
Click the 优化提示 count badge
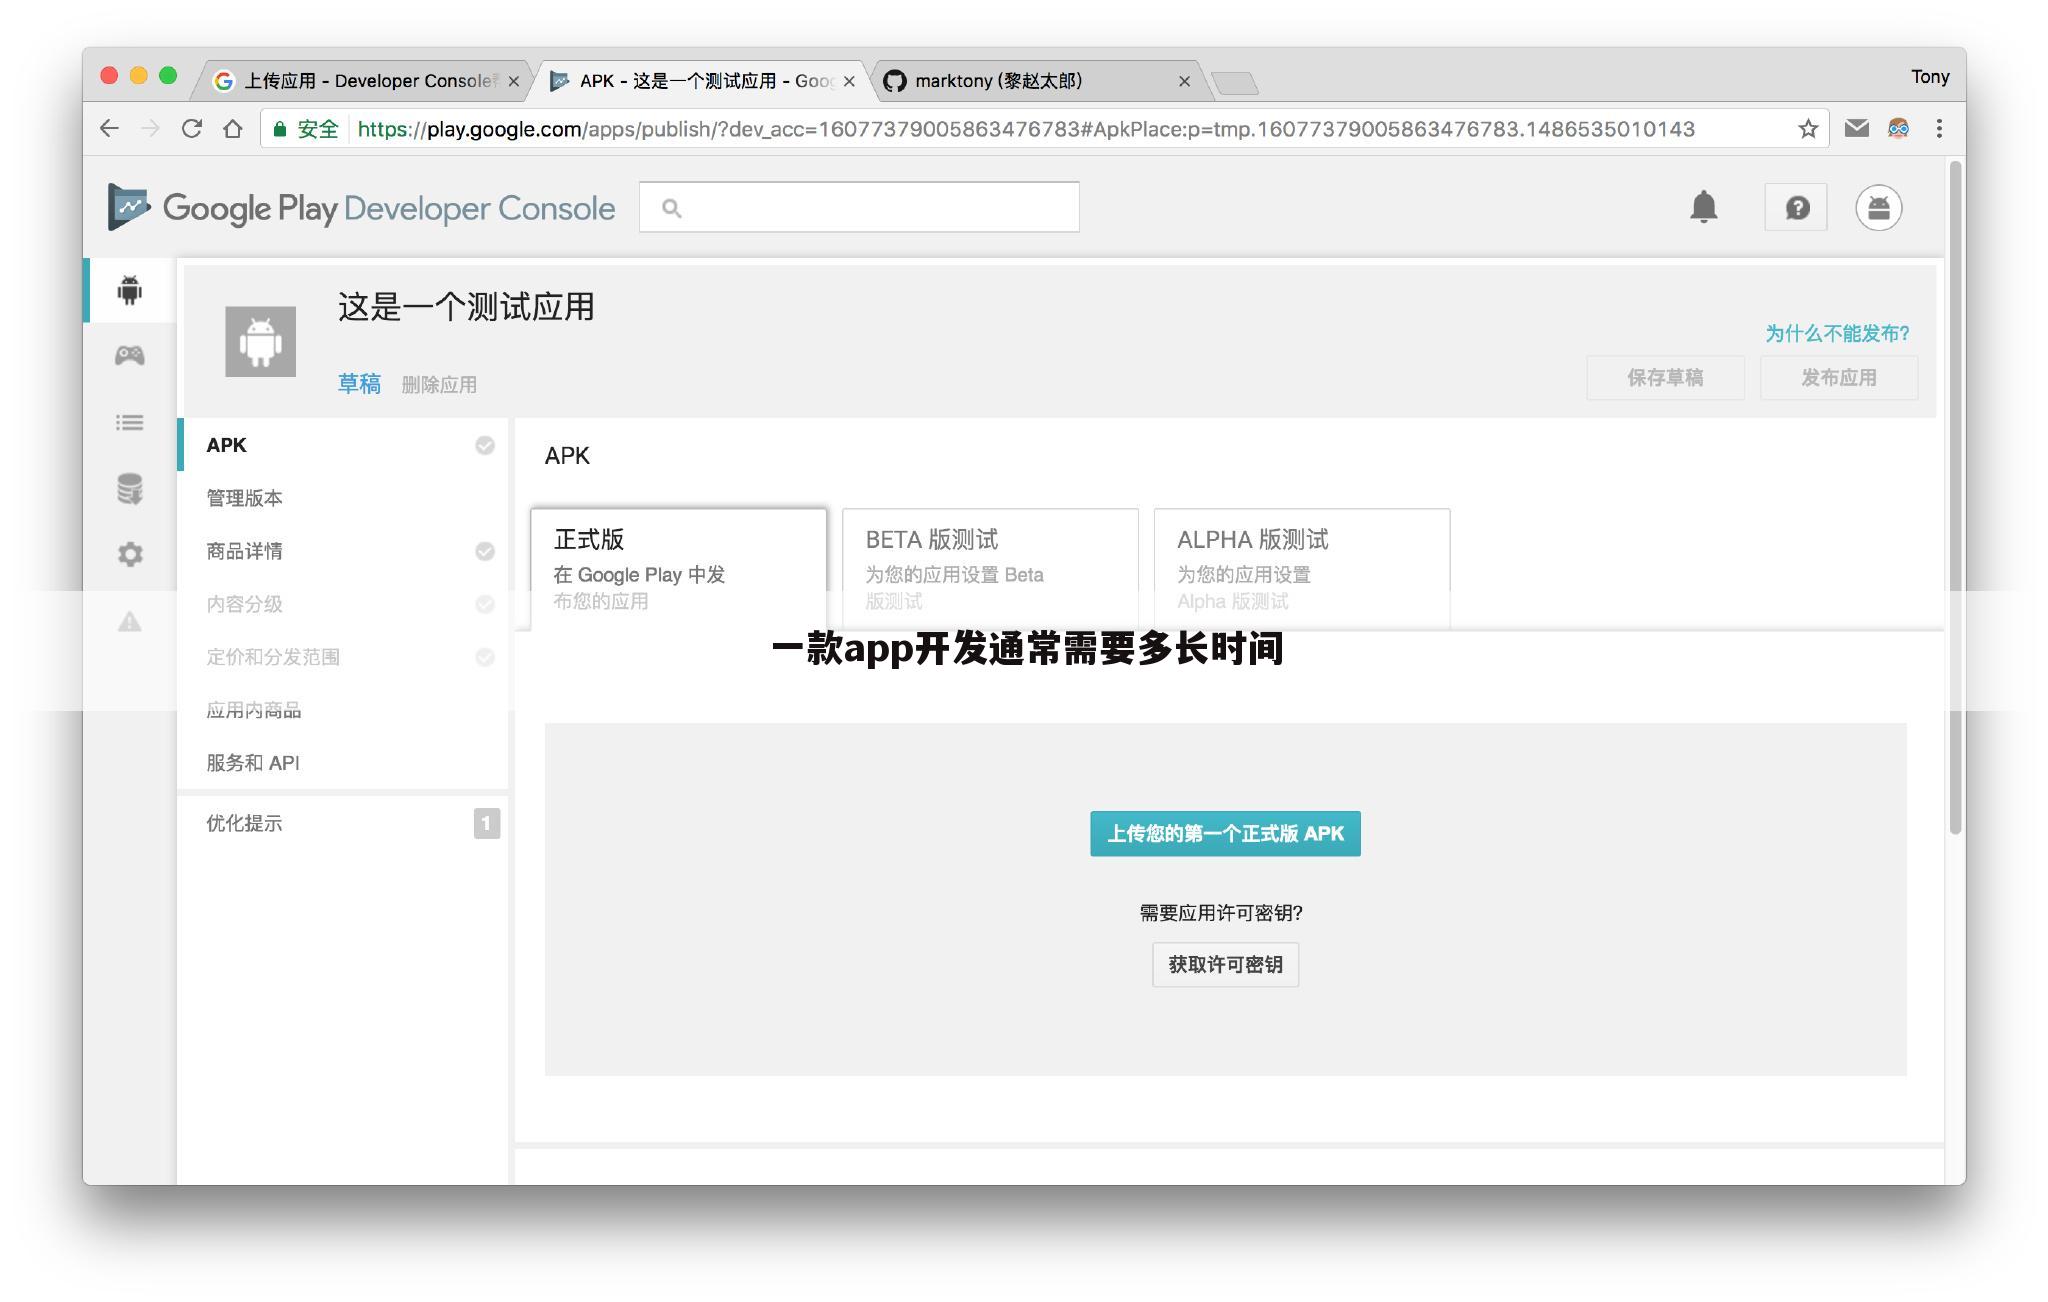click(486, 823)
